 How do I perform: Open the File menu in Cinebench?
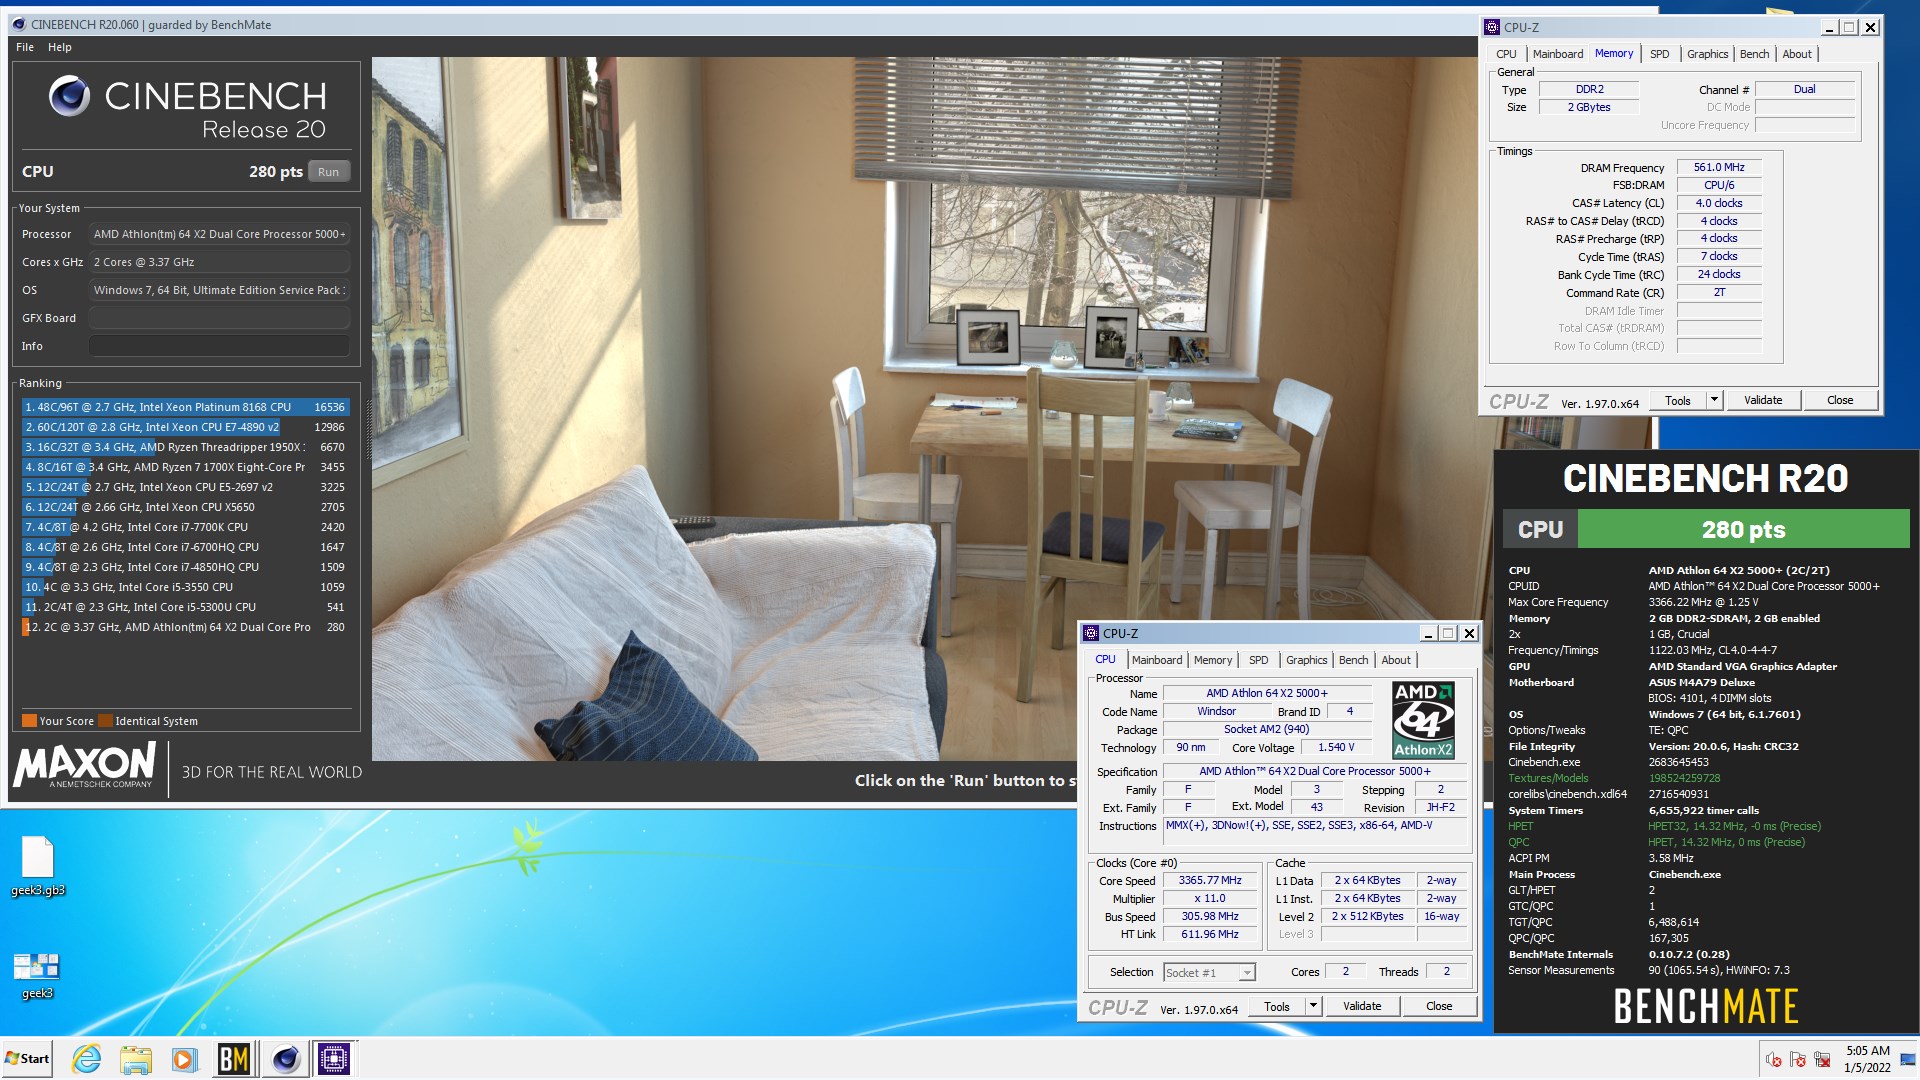click(x=25, y=47)
